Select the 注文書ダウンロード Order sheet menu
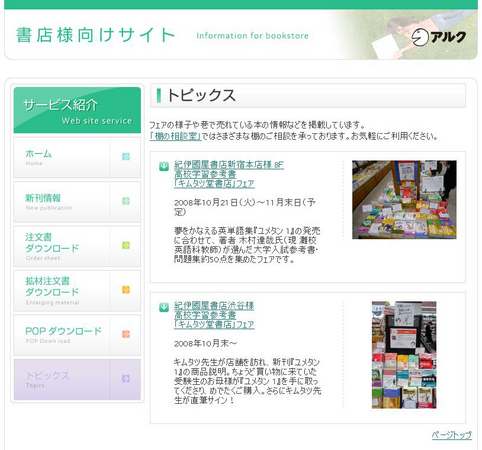 coord(77,246)
